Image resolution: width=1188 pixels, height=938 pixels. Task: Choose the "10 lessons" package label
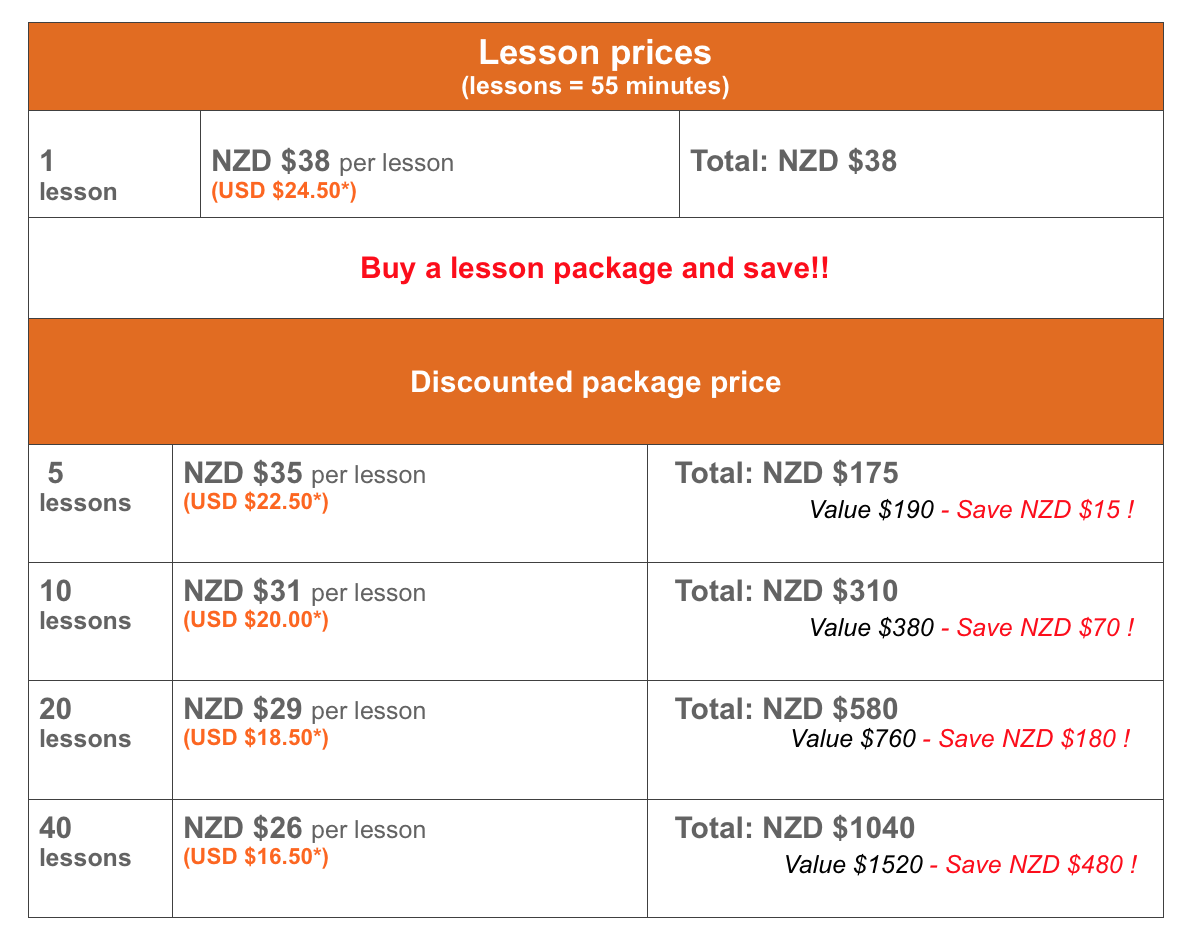(85, 605)
